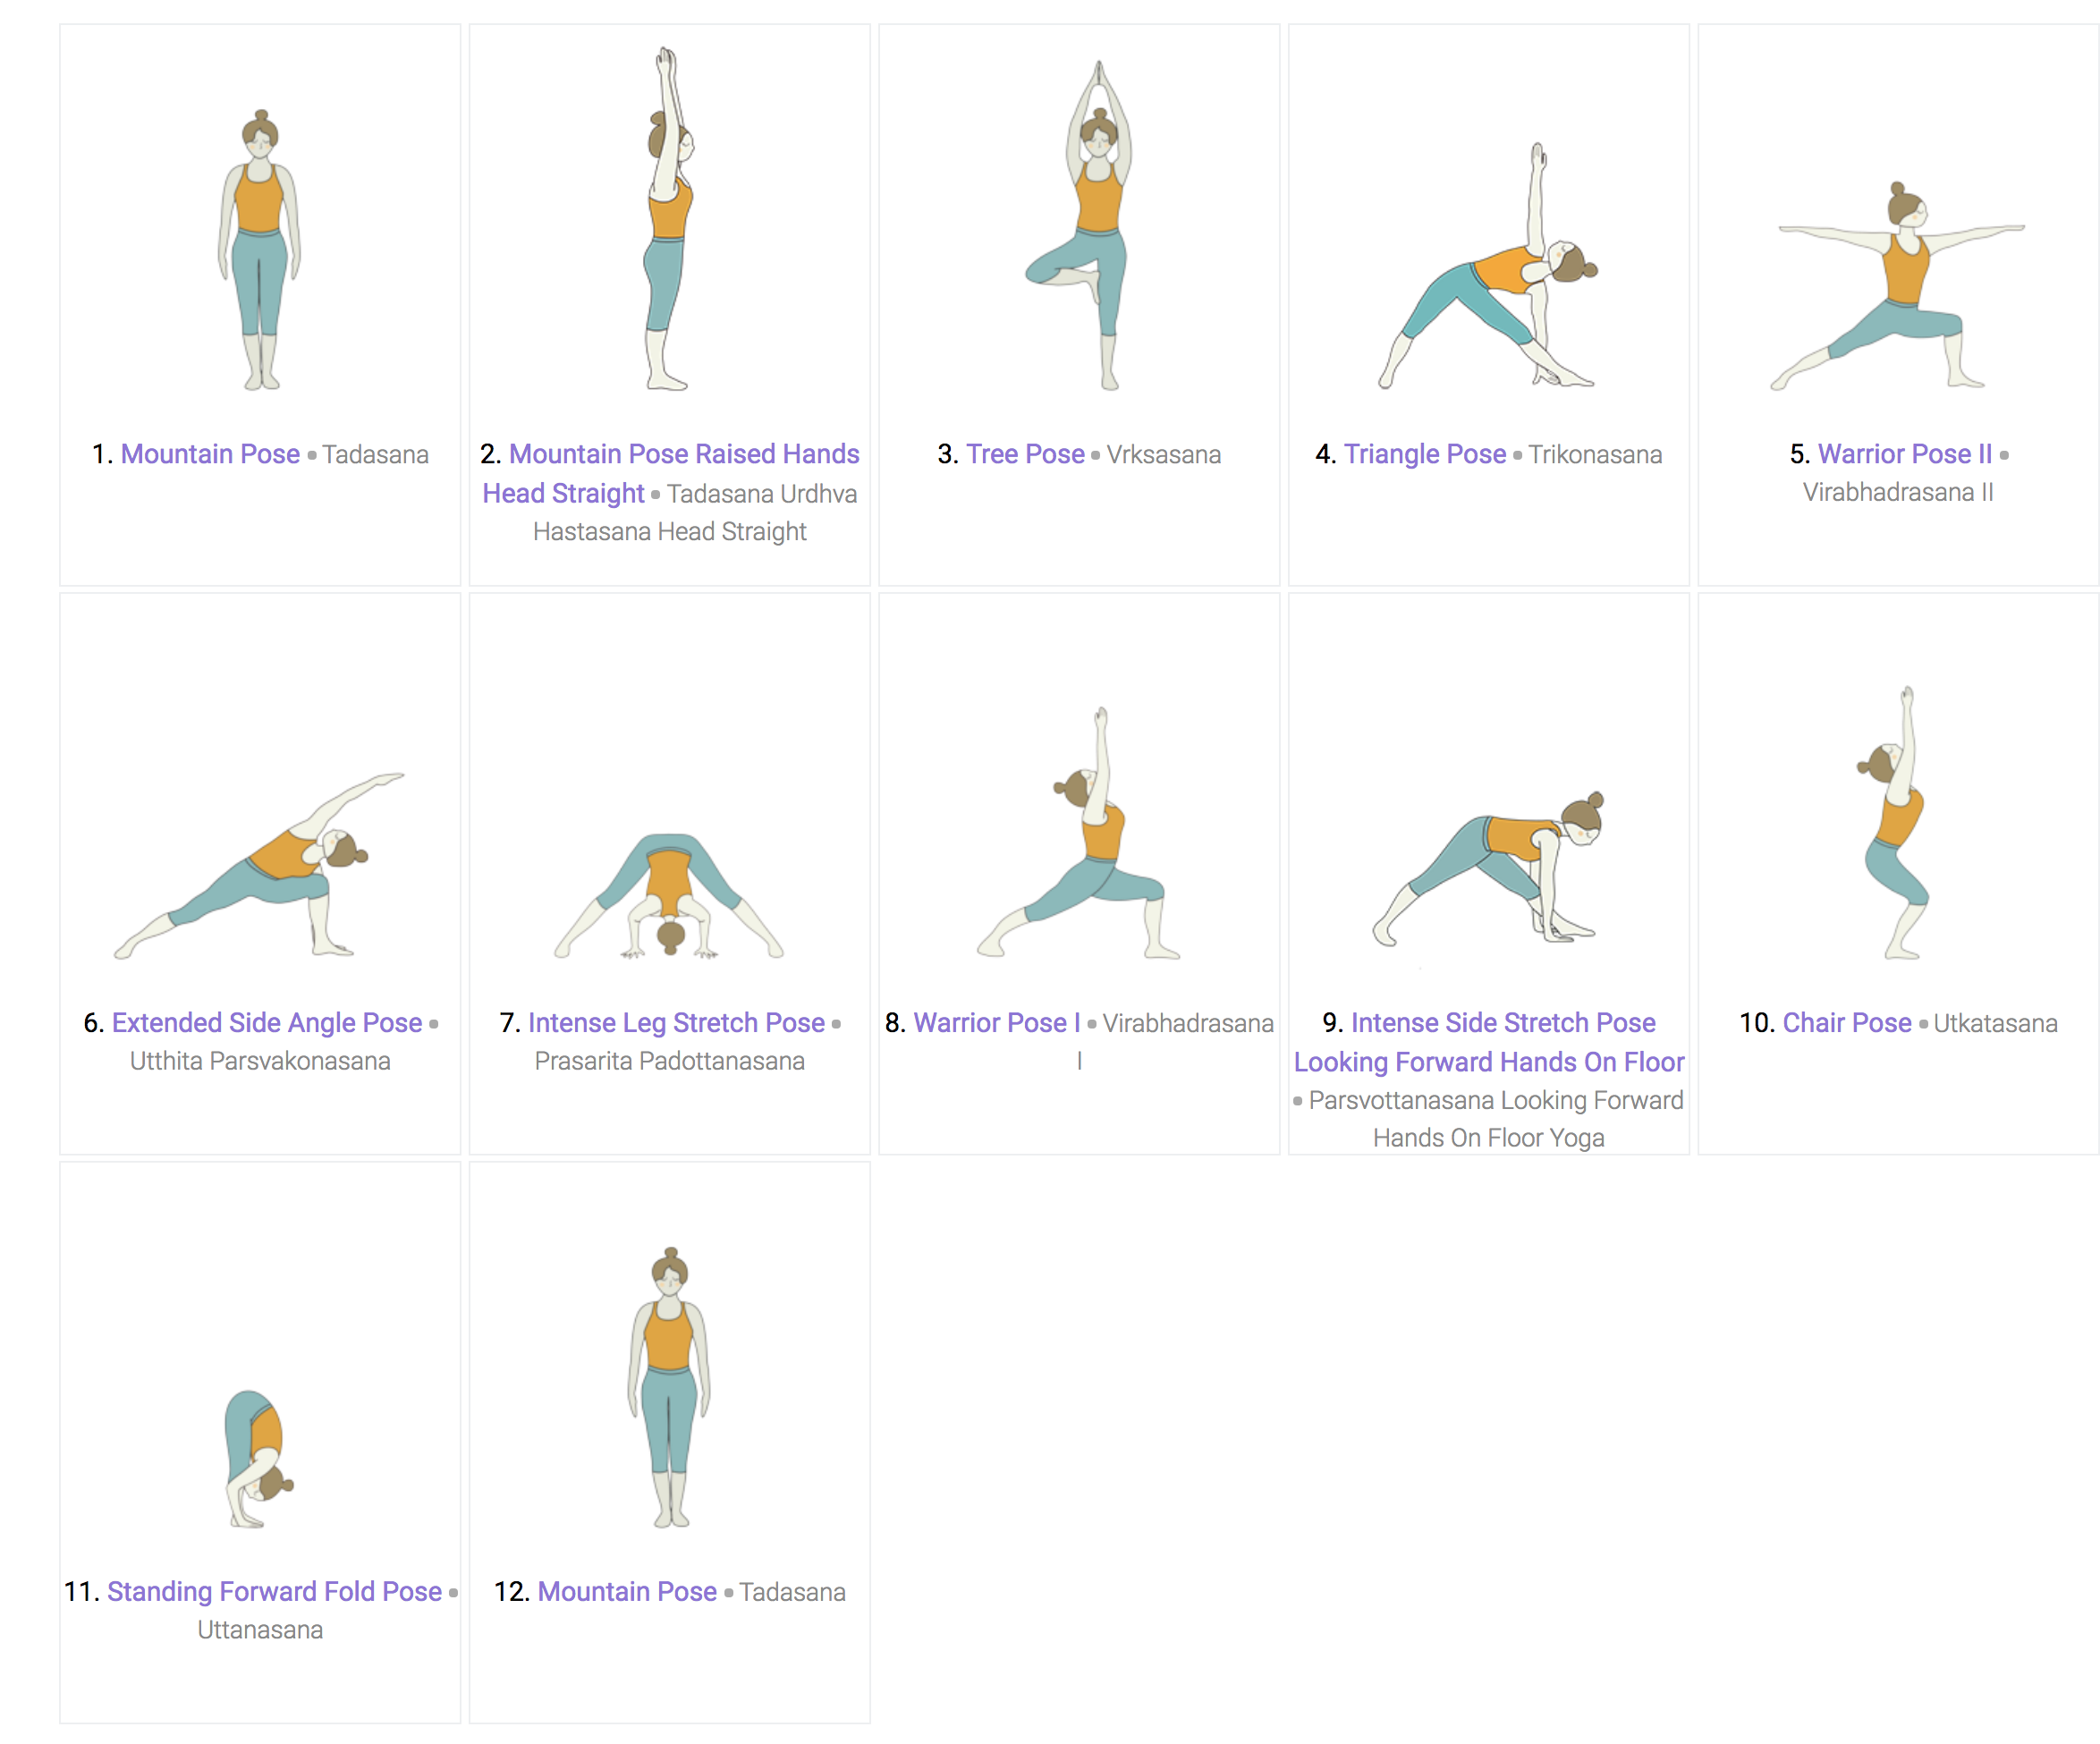2100x1744 pixels.
Task: Open Intense Side Stretch Pose Looking Forward link
Action: 1489,1042
